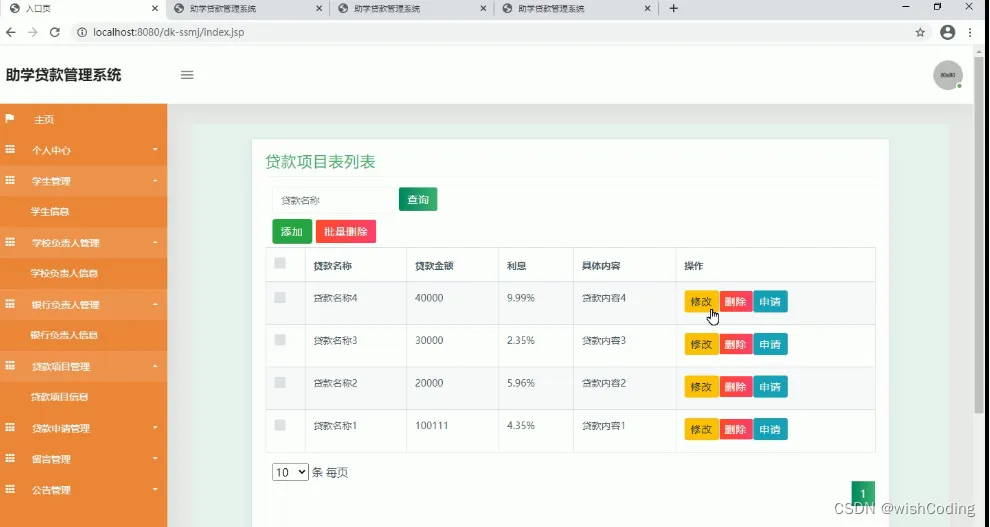The height and width of the screenshot is (527, 990).
Task: Click the 添加 add button
Action: pos(292,232)
